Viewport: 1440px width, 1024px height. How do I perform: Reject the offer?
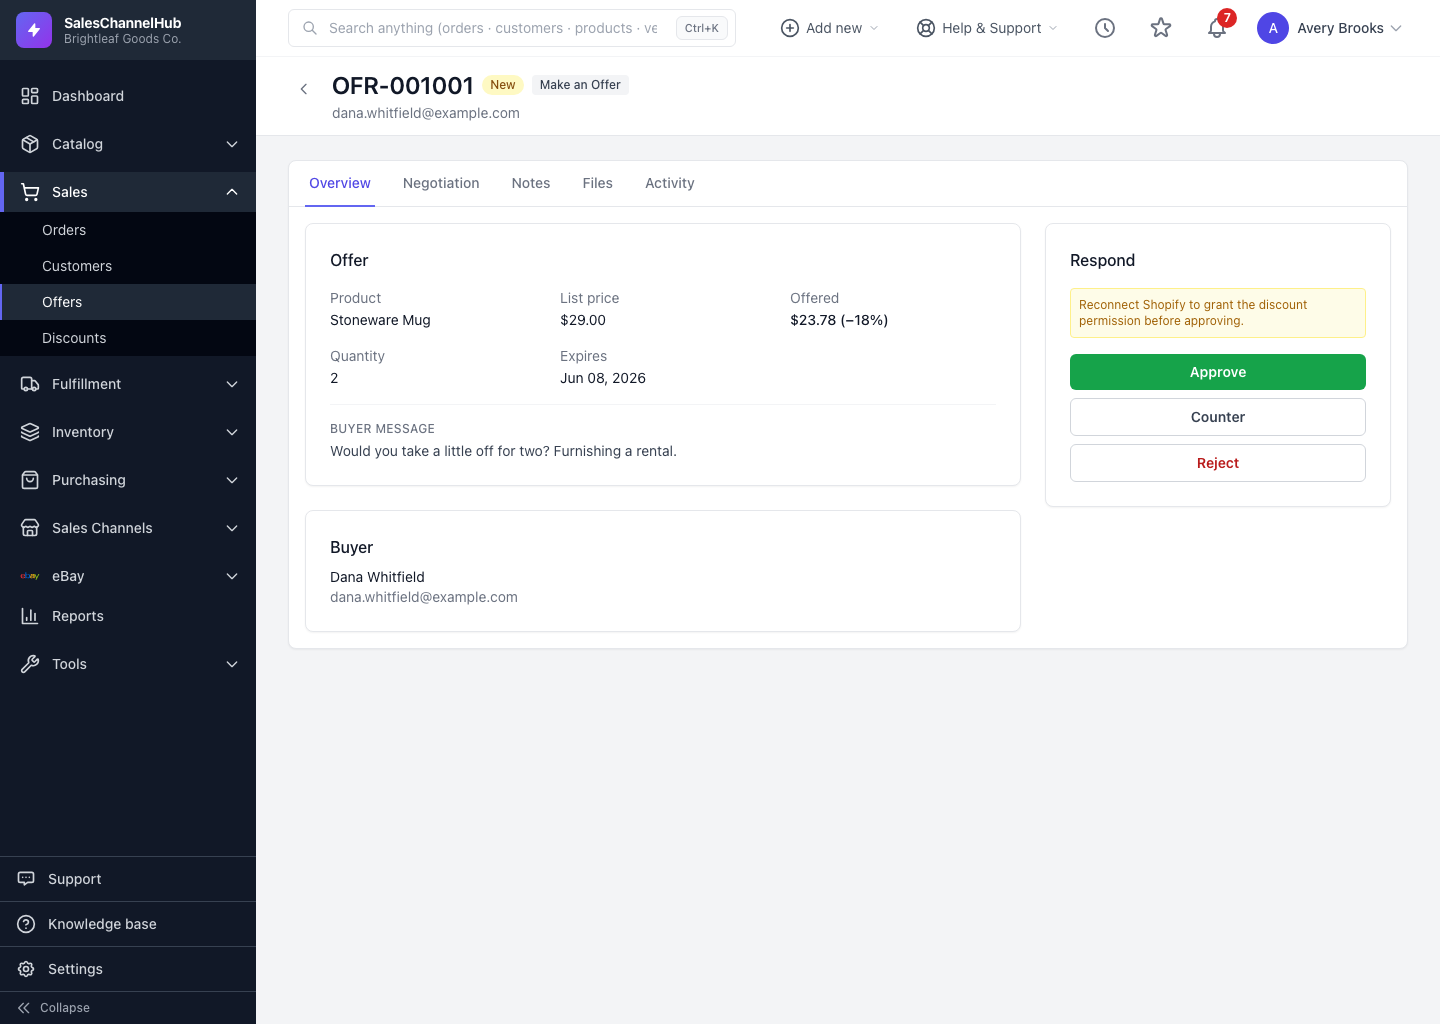(1218, 463)
